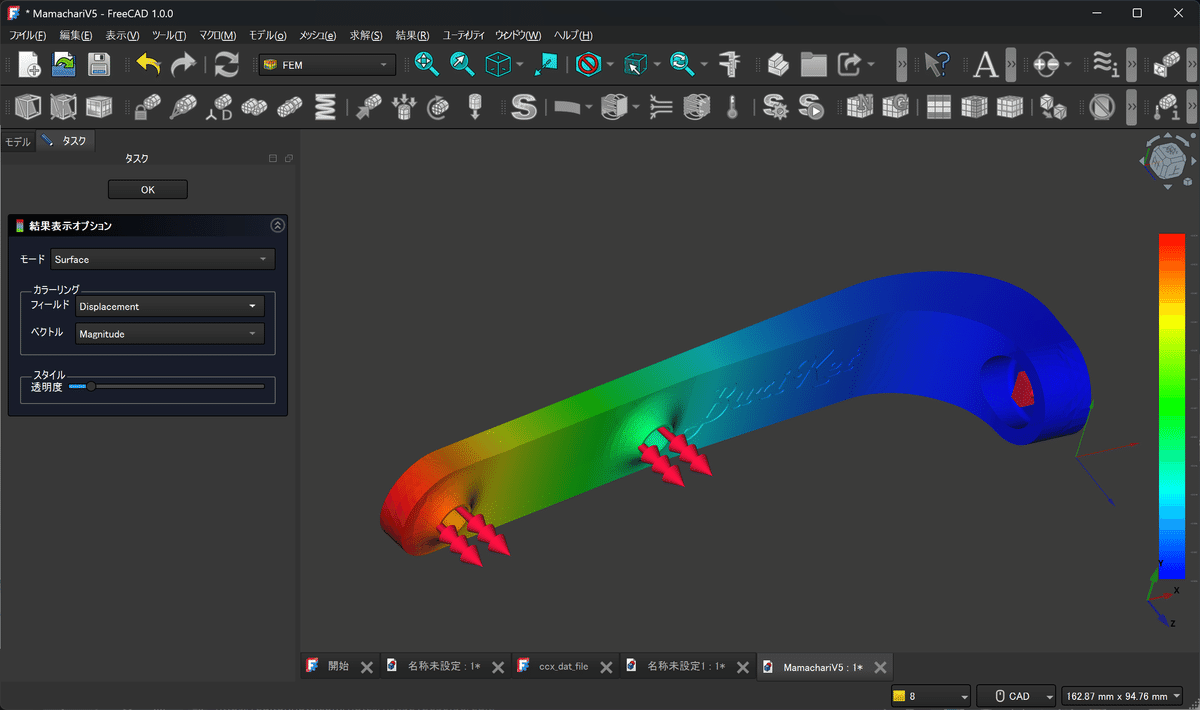Click the navigation cube in 3D view
Image resolution: width=1200 pixels, height=710 pixels.
tap(1167, 161)
